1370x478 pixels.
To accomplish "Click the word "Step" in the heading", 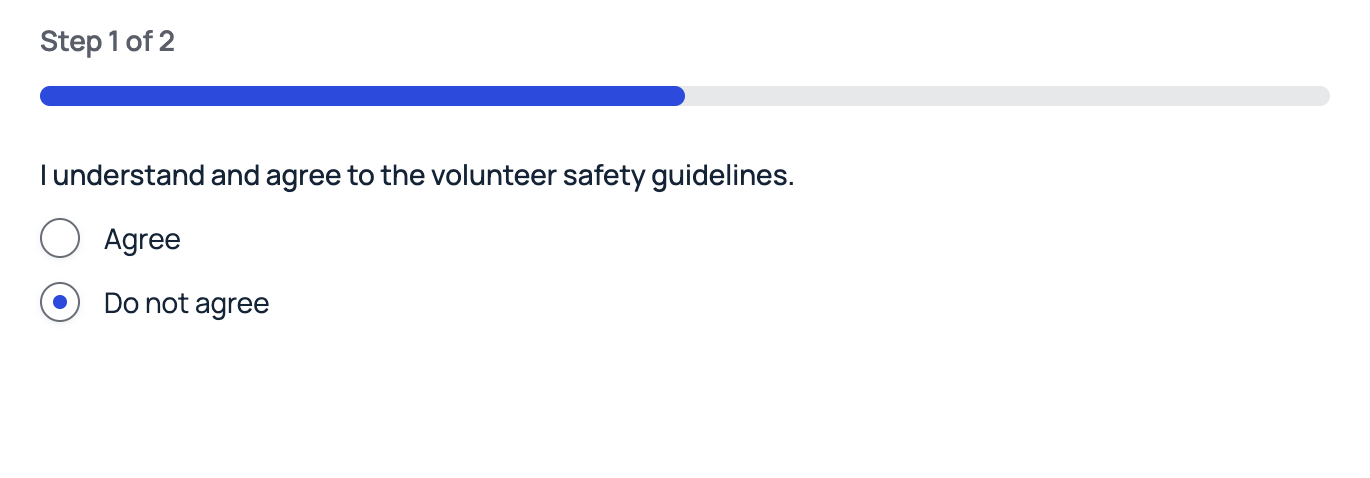I will 70,42.
